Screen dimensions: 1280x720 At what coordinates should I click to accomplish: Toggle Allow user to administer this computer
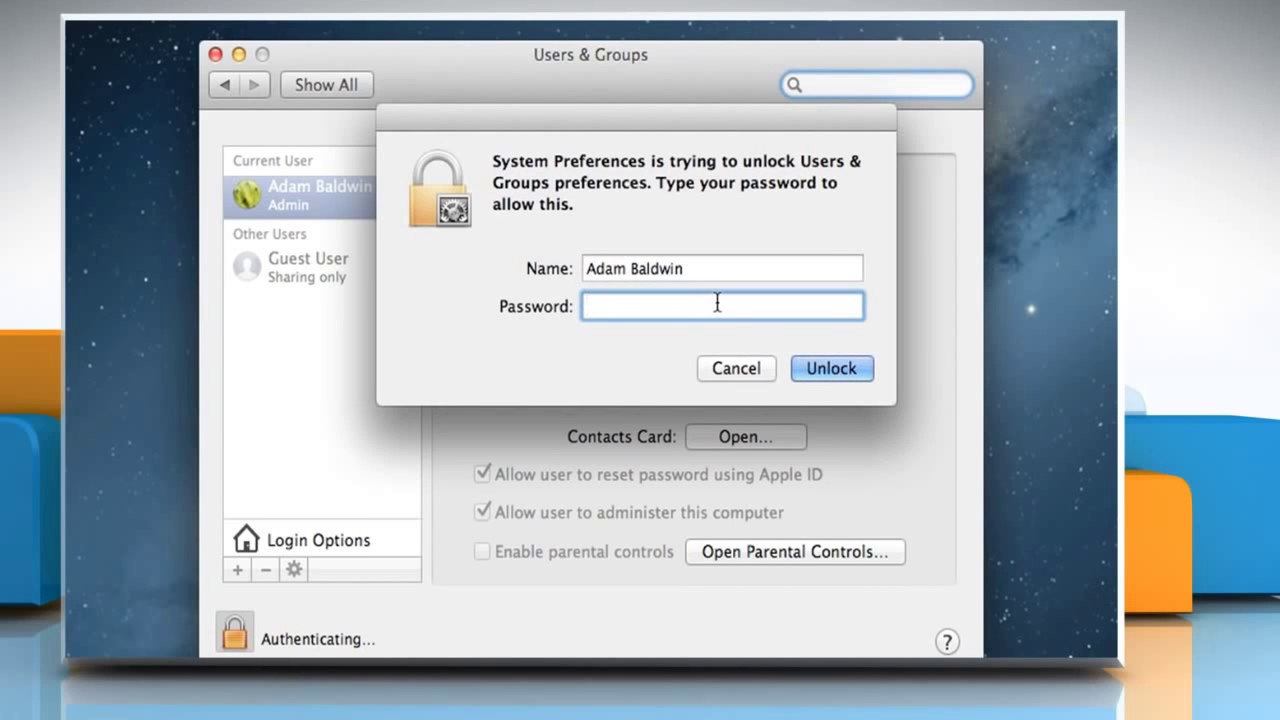tap(483, 511)
